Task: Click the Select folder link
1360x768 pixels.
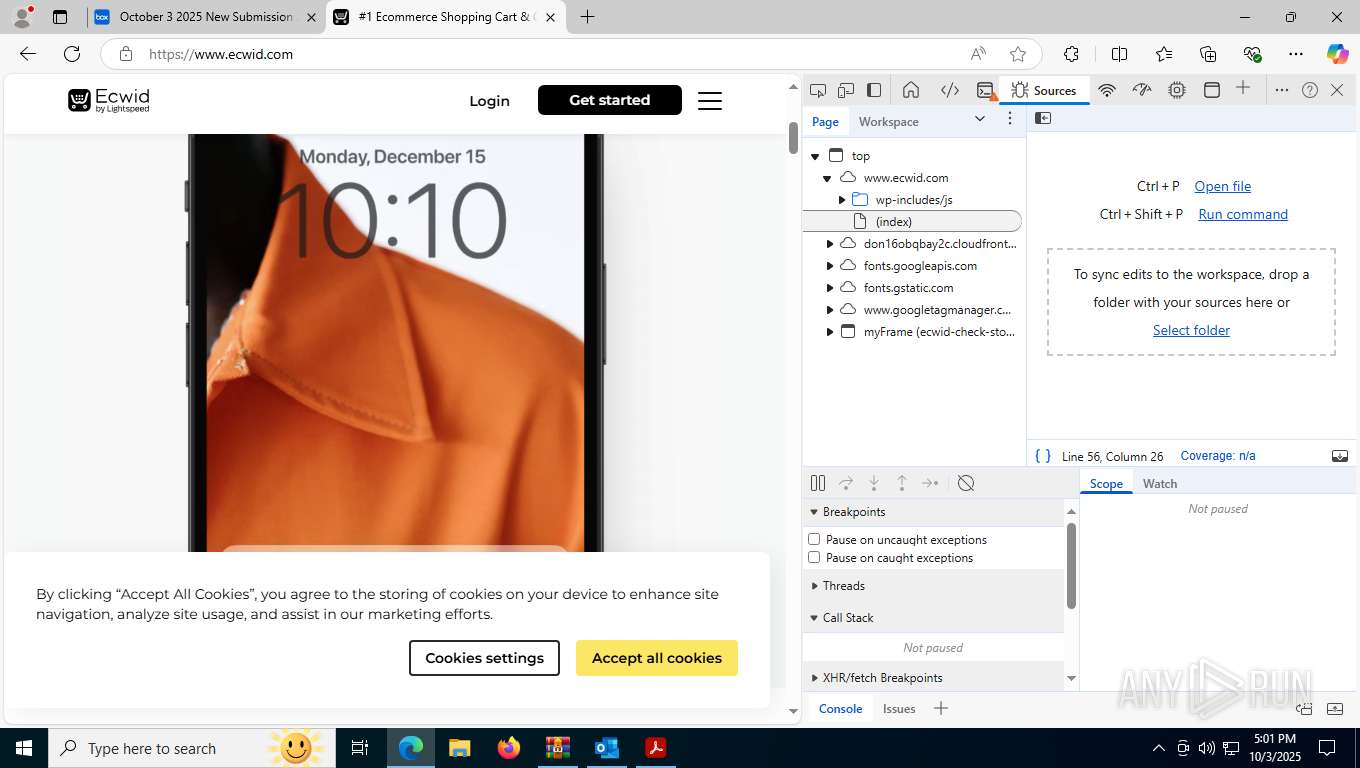Action: [1191, 330]
